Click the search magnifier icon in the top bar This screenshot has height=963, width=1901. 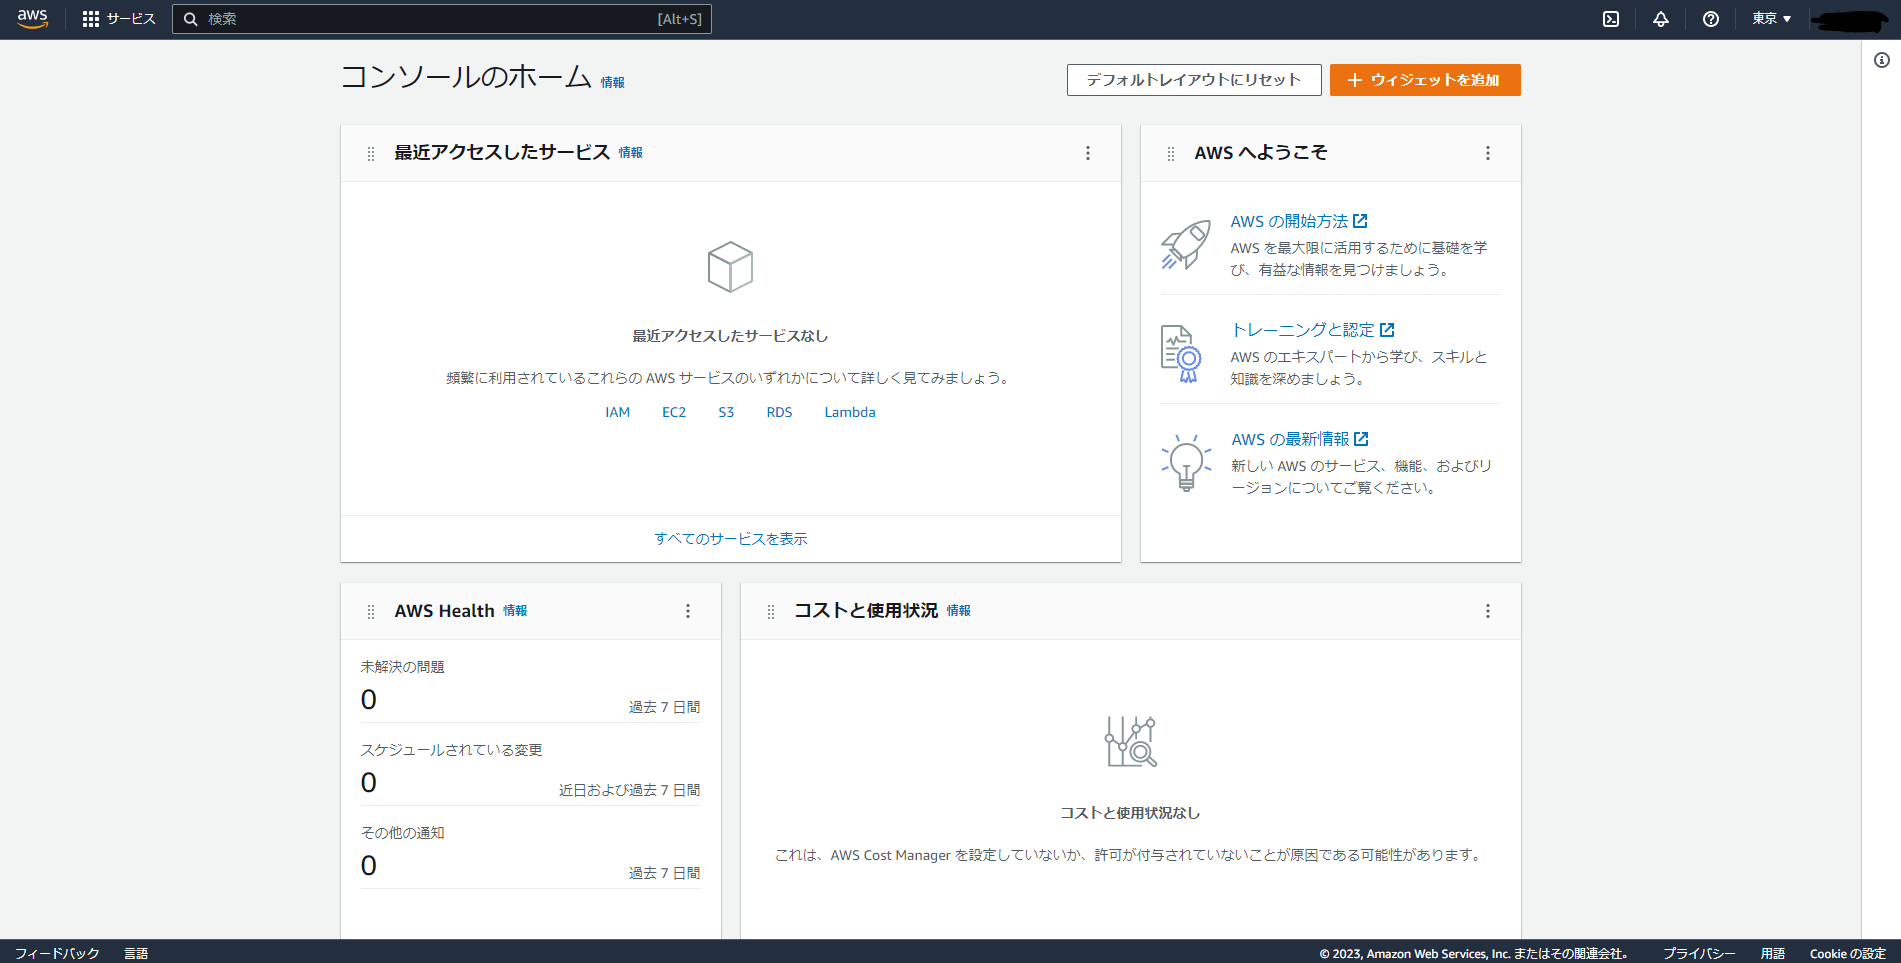click(x=191, y=19)
